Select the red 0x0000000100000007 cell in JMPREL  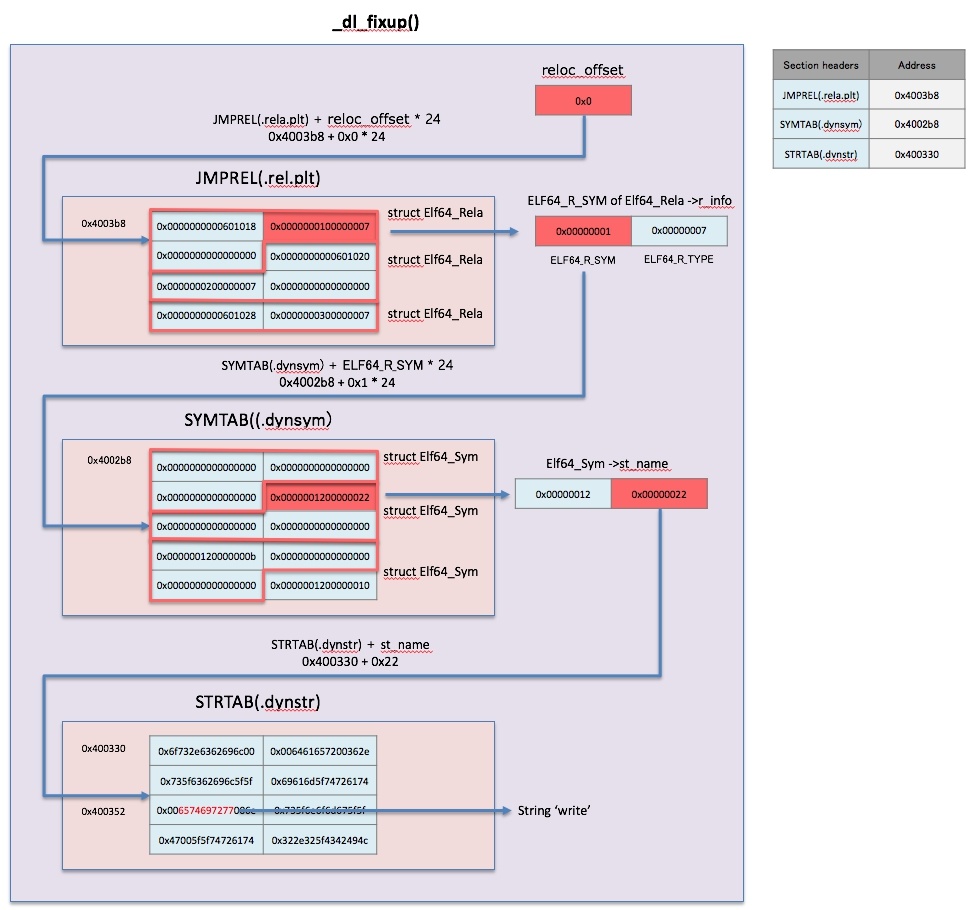point(320,227)
